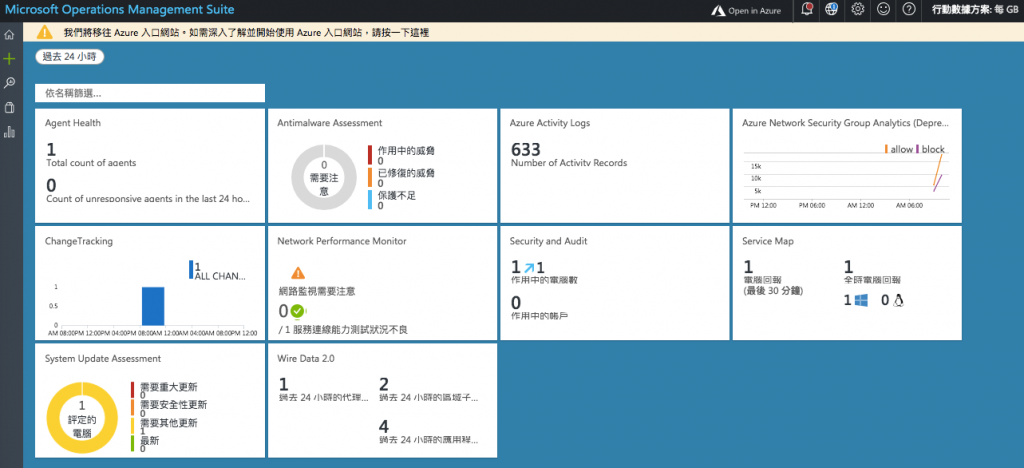The height and width of the screenshot is (468, 1024).
Task: Open the notifications bell icon
Action: [x=807, y=10]
